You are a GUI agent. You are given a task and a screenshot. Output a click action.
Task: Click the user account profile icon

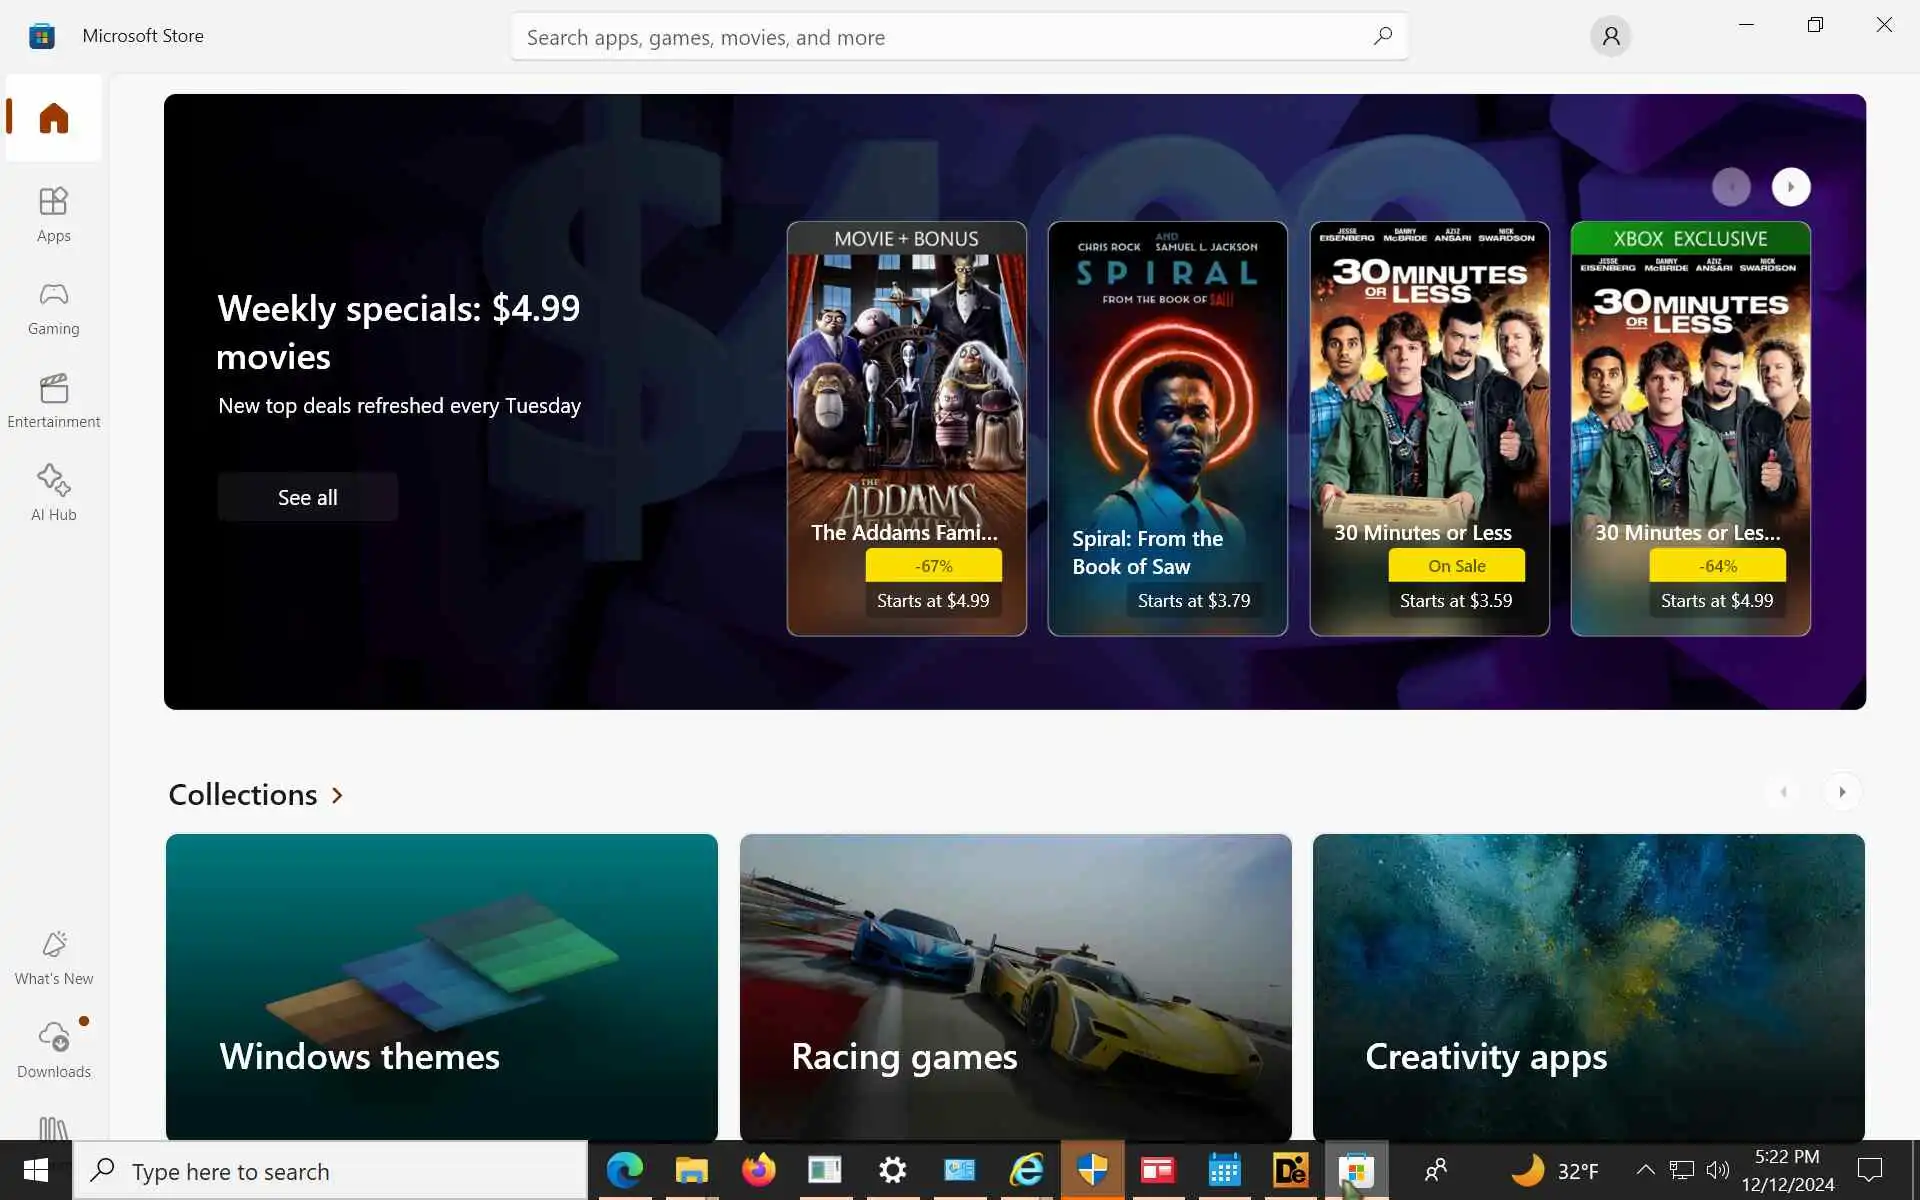click(1610, 37)
